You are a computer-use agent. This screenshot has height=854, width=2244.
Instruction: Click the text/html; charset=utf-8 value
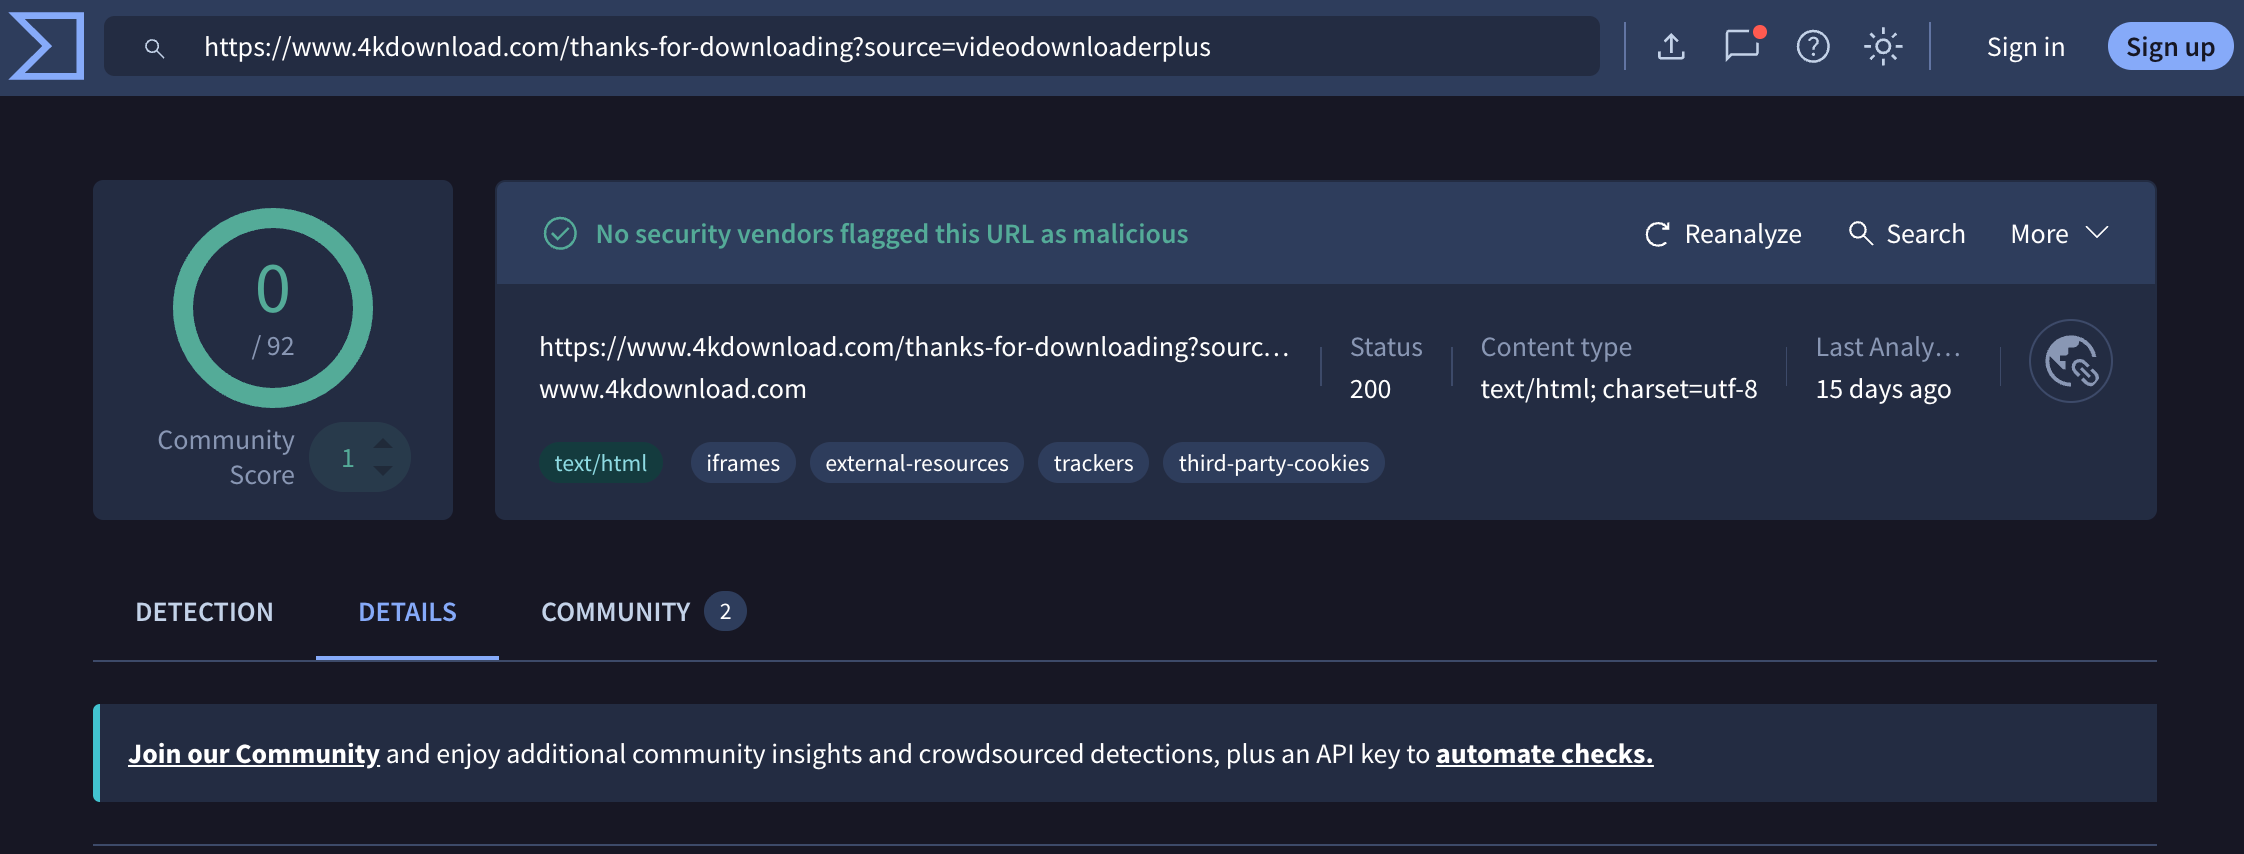[x=1619, y=389]
